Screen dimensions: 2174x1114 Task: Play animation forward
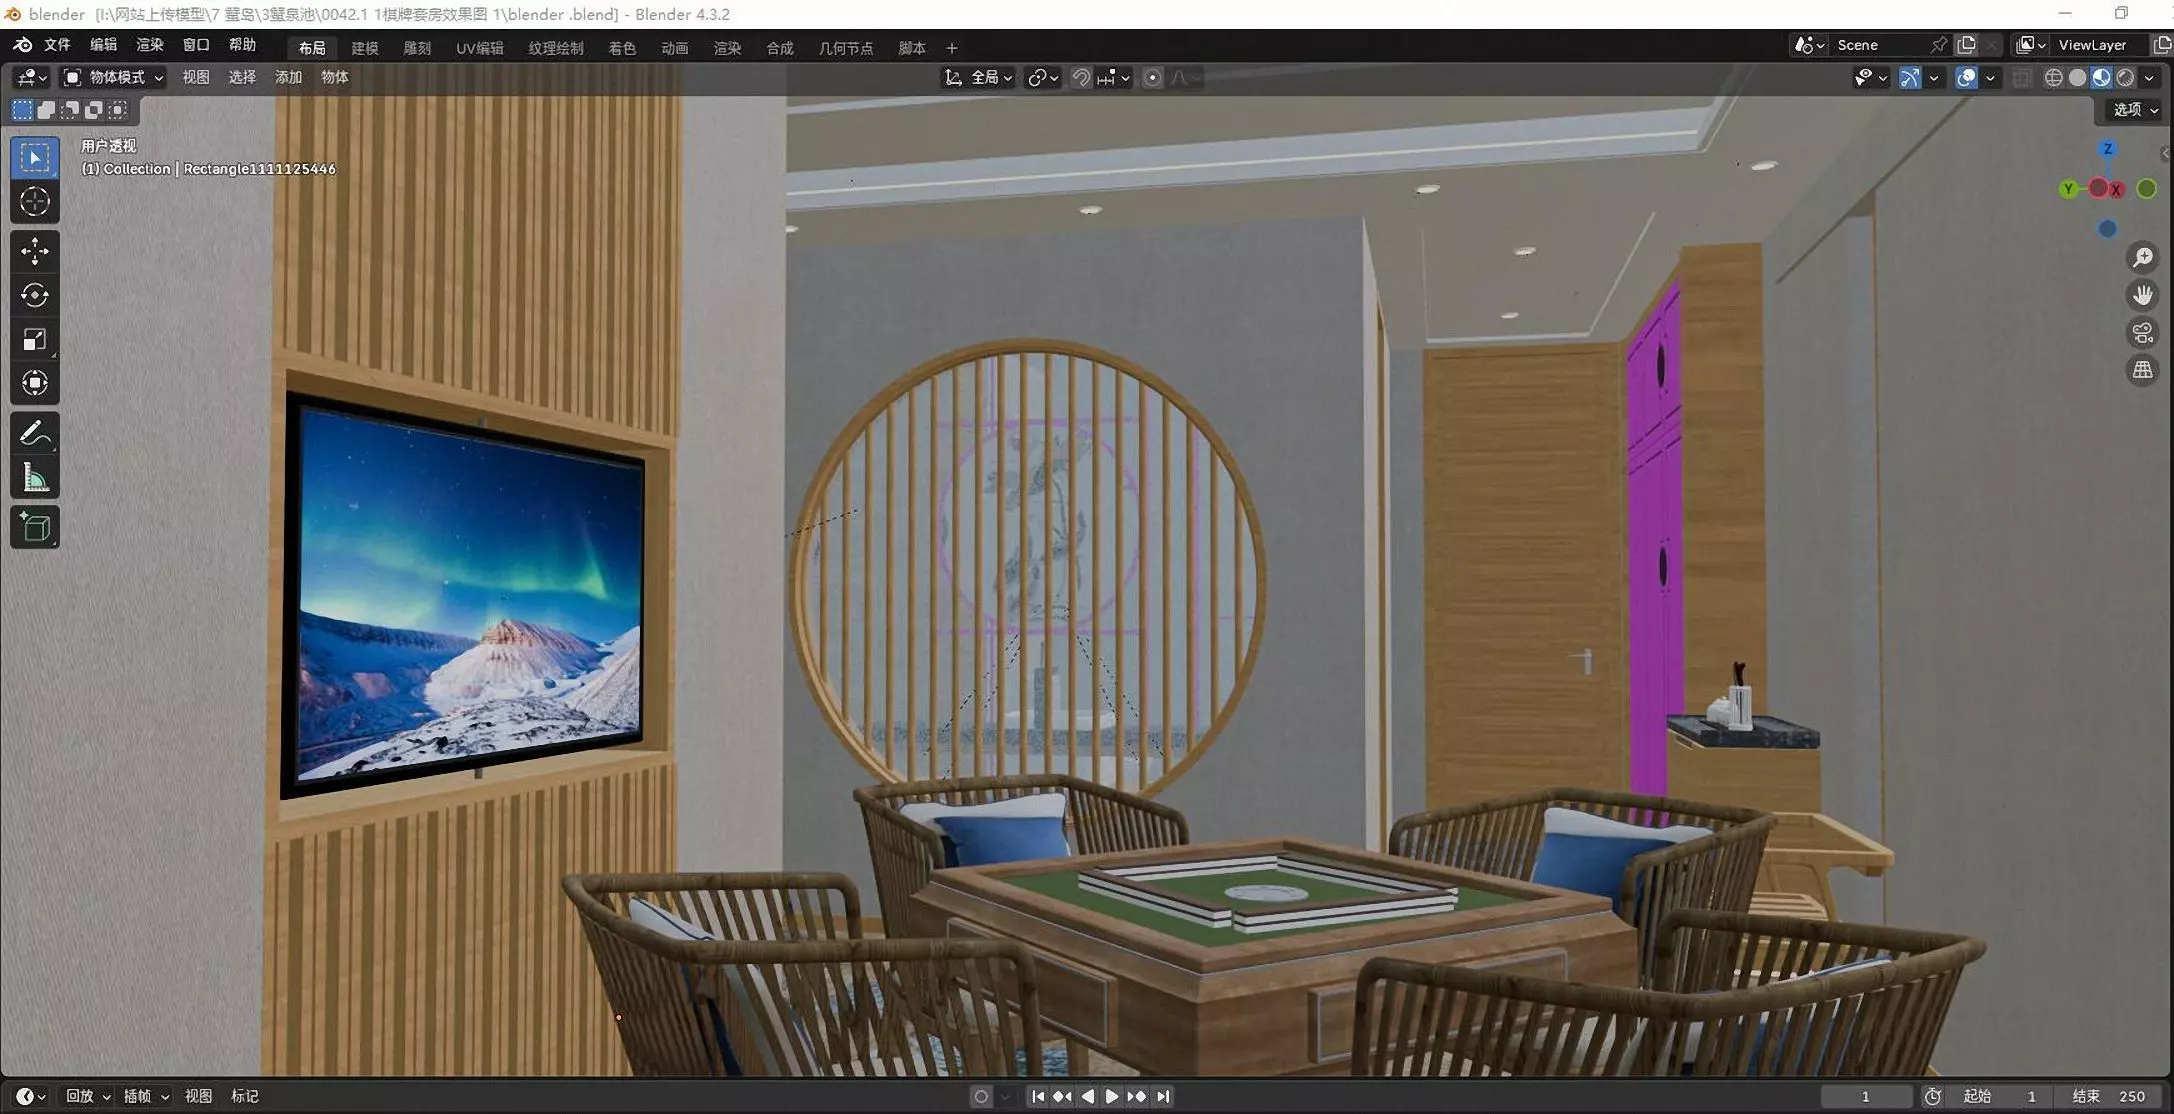(x=1111, y=1097)
